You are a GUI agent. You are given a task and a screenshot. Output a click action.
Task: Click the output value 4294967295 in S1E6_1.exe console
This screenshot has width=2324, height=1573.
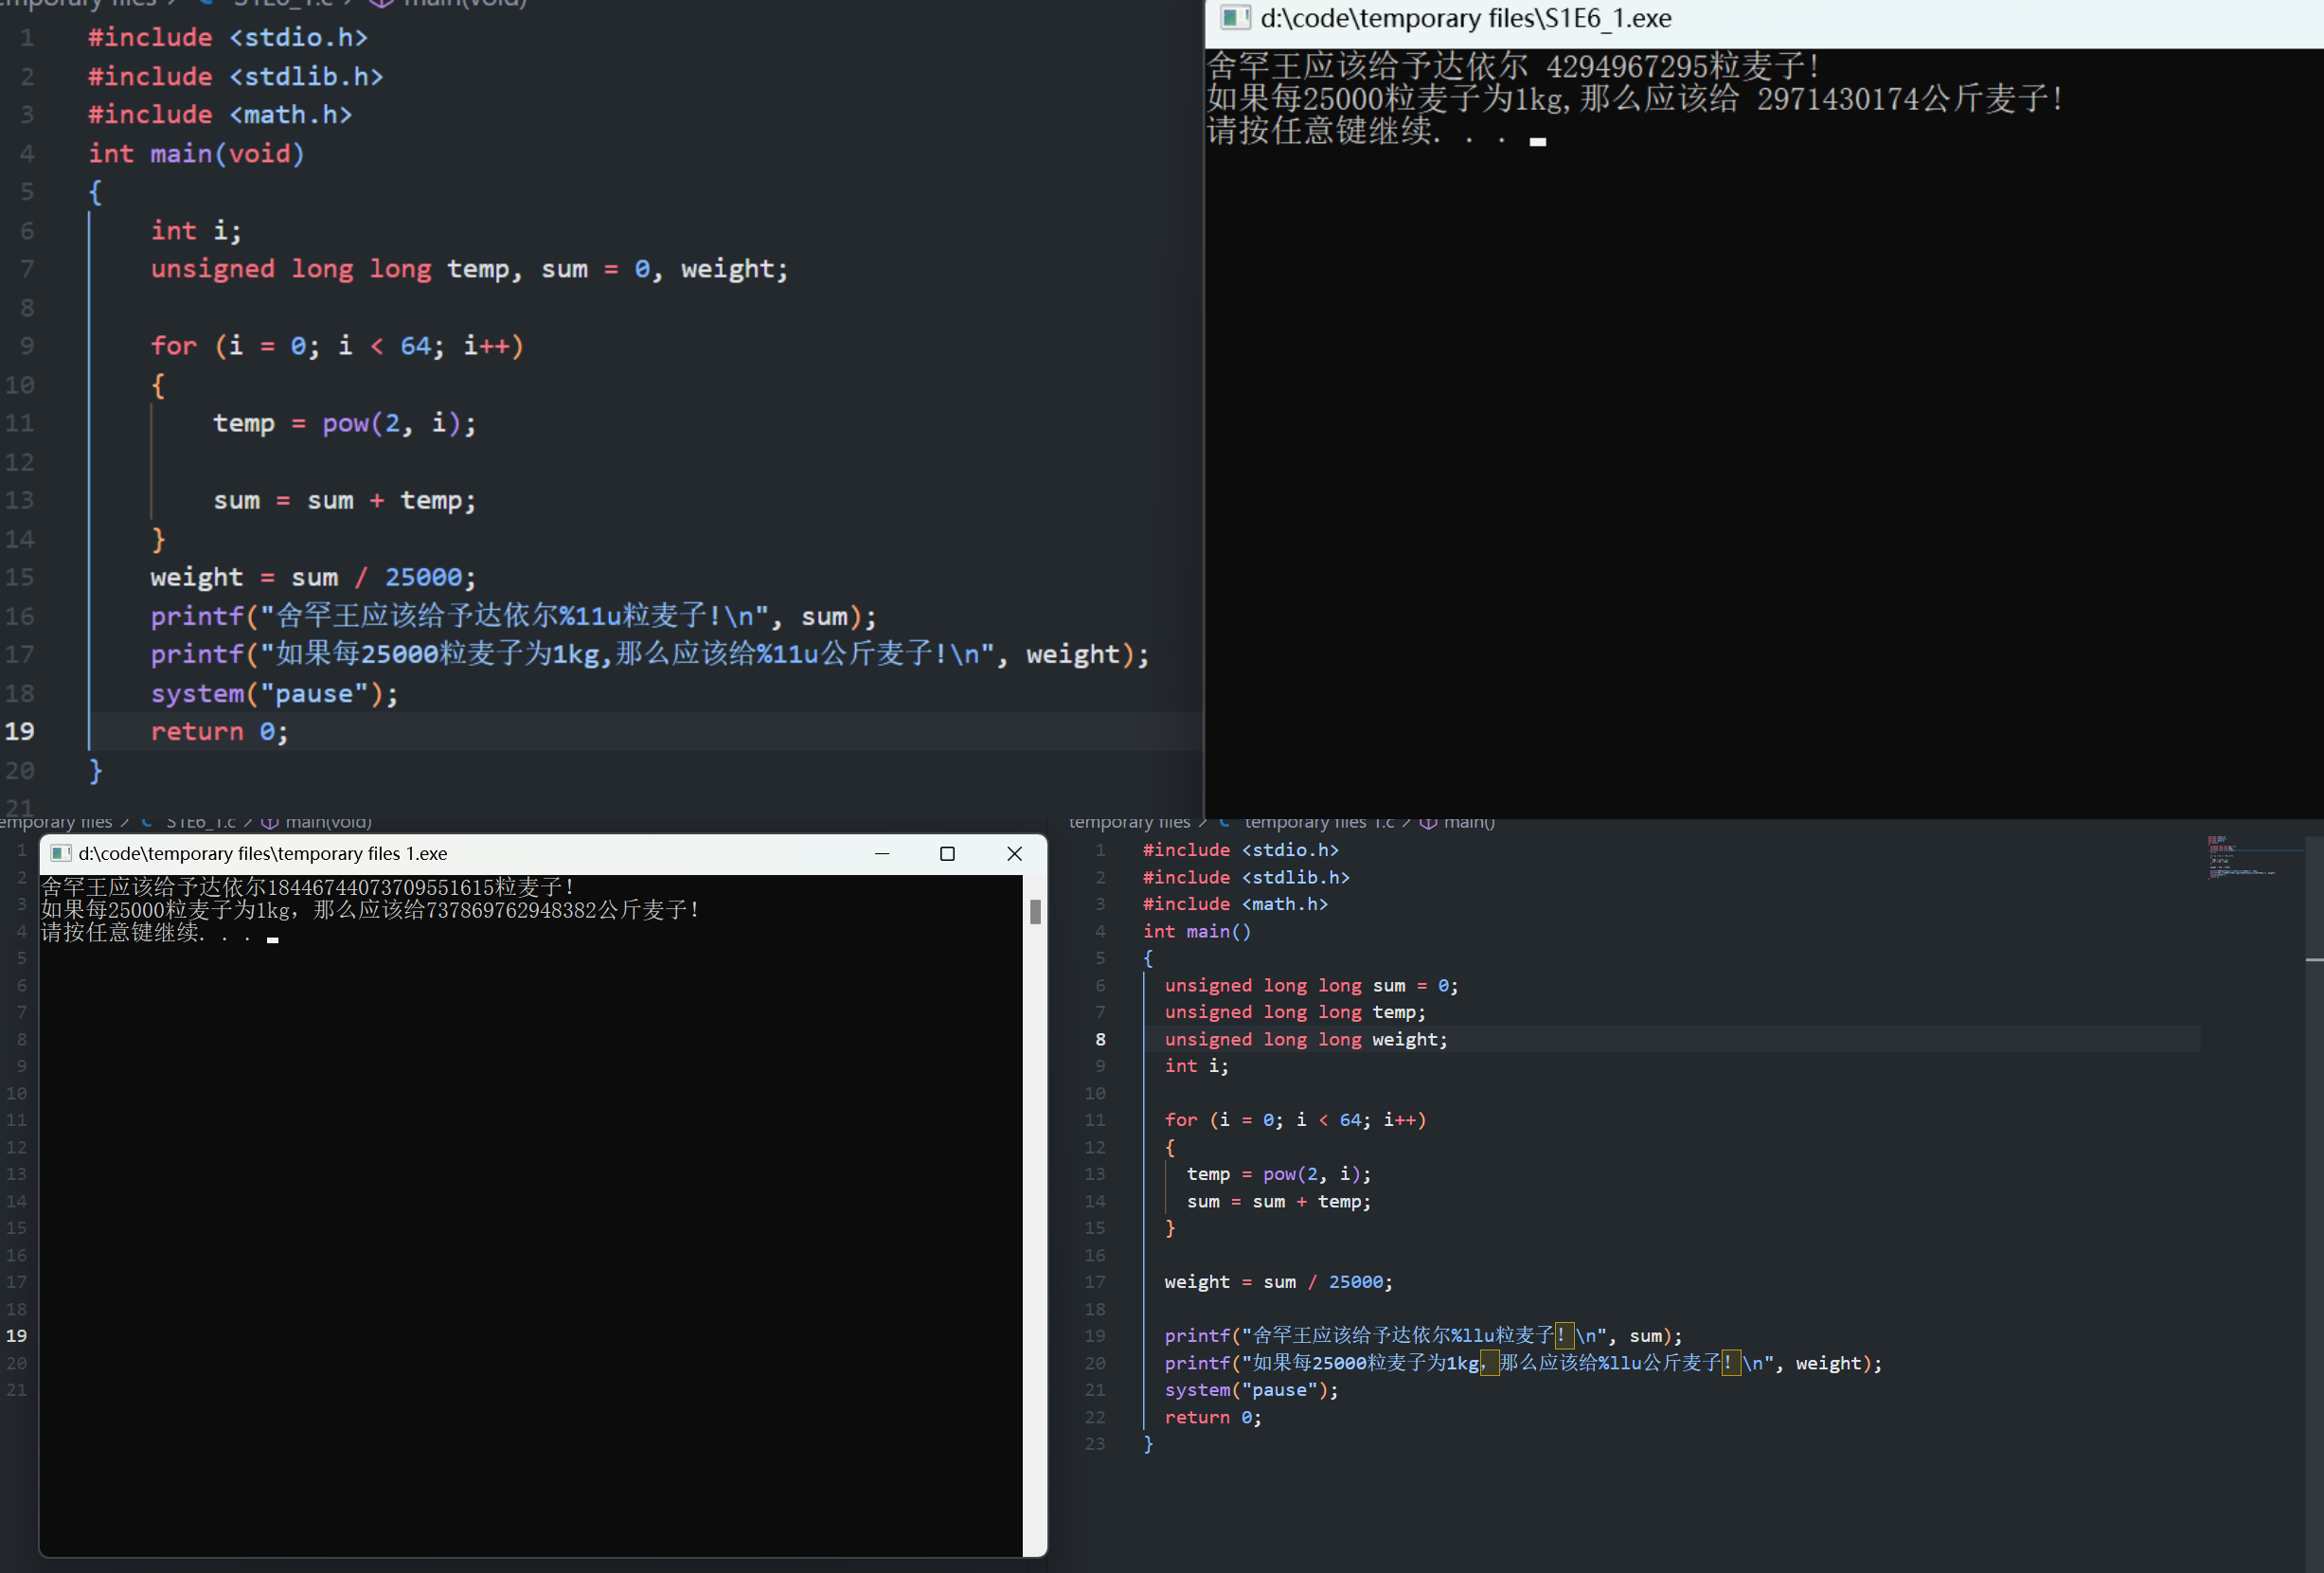[1627, 66]
